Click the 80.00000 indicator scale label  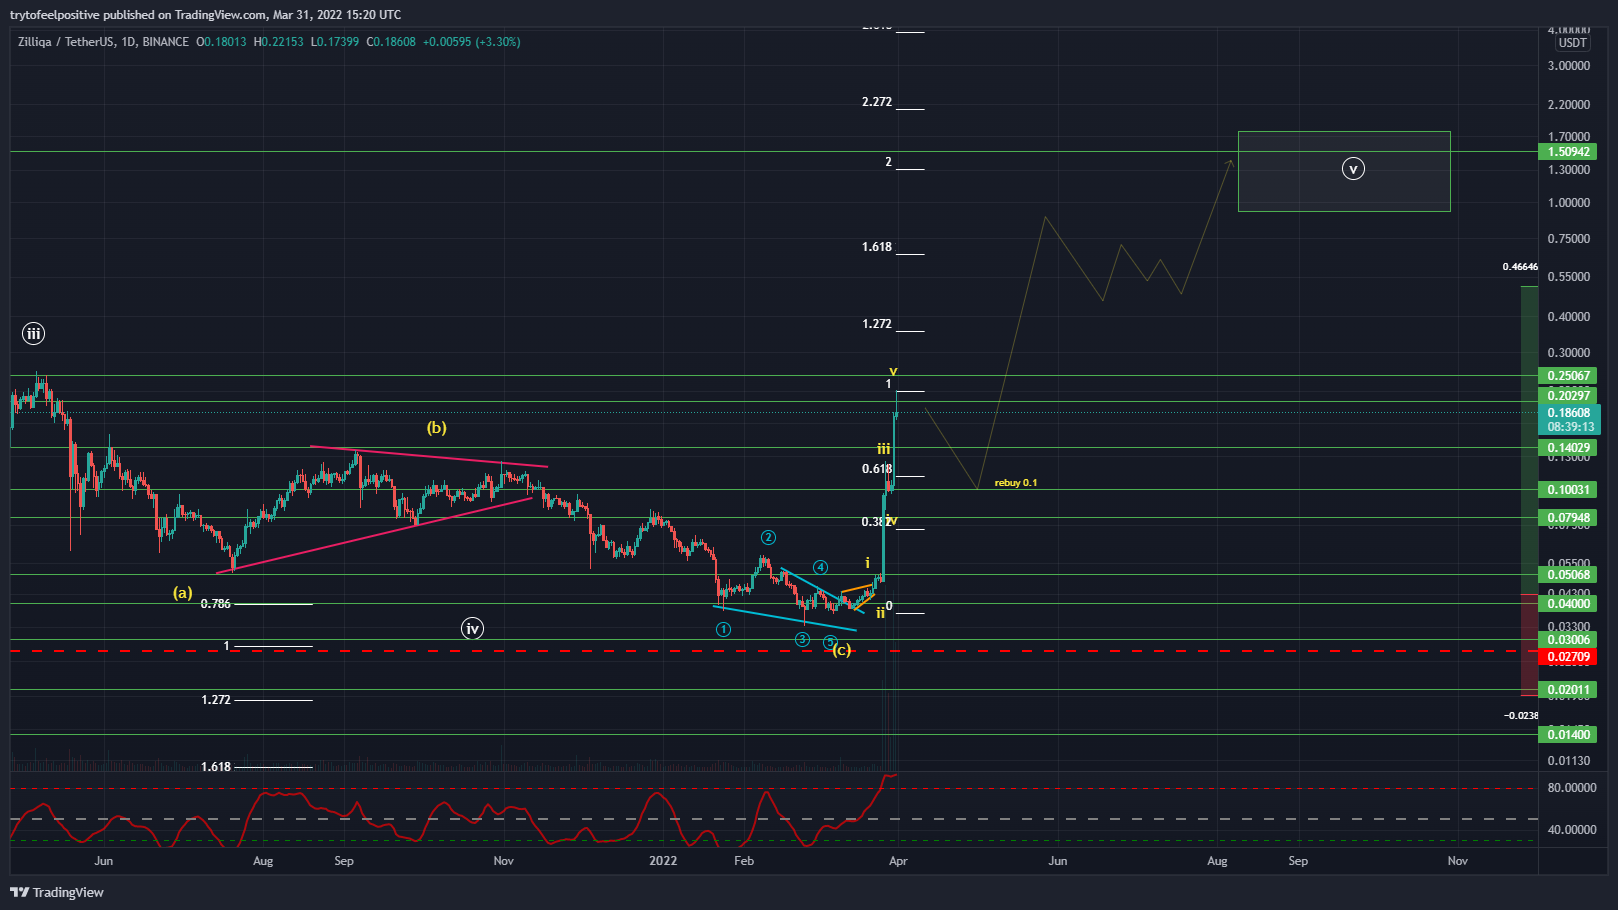(x=1572, y=788)
